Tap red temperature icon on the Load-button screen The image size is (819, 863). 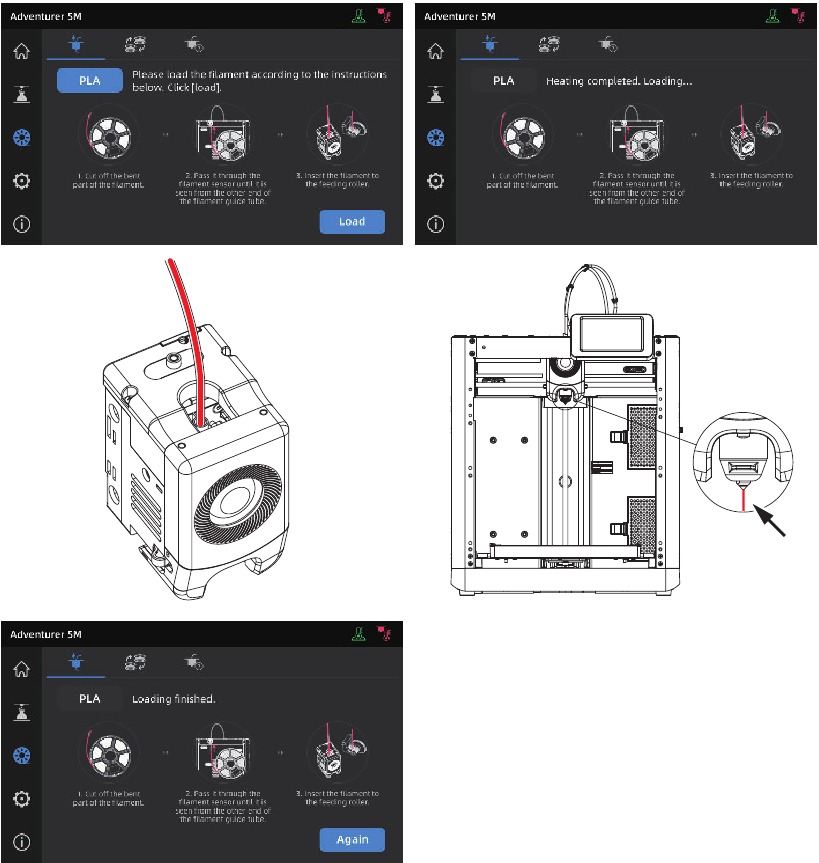384,15
